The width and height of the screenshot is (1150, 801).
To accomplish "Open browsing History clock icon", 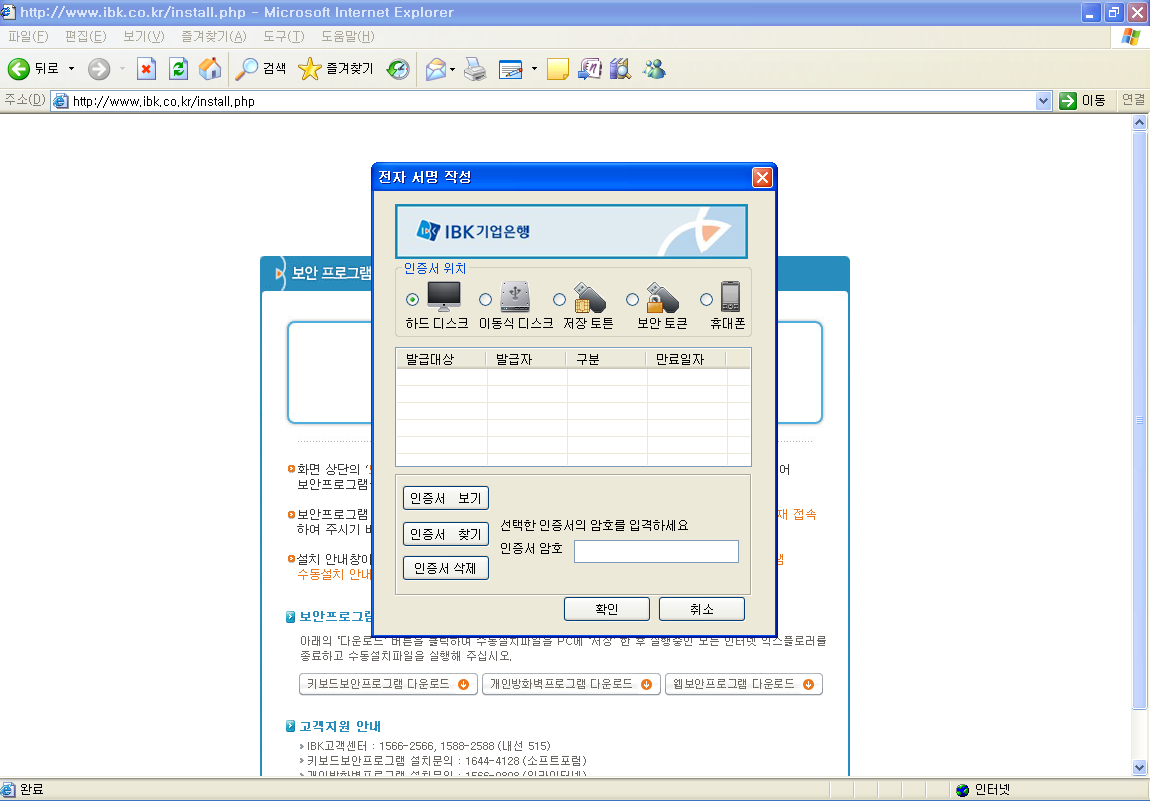I will (398, 69).
